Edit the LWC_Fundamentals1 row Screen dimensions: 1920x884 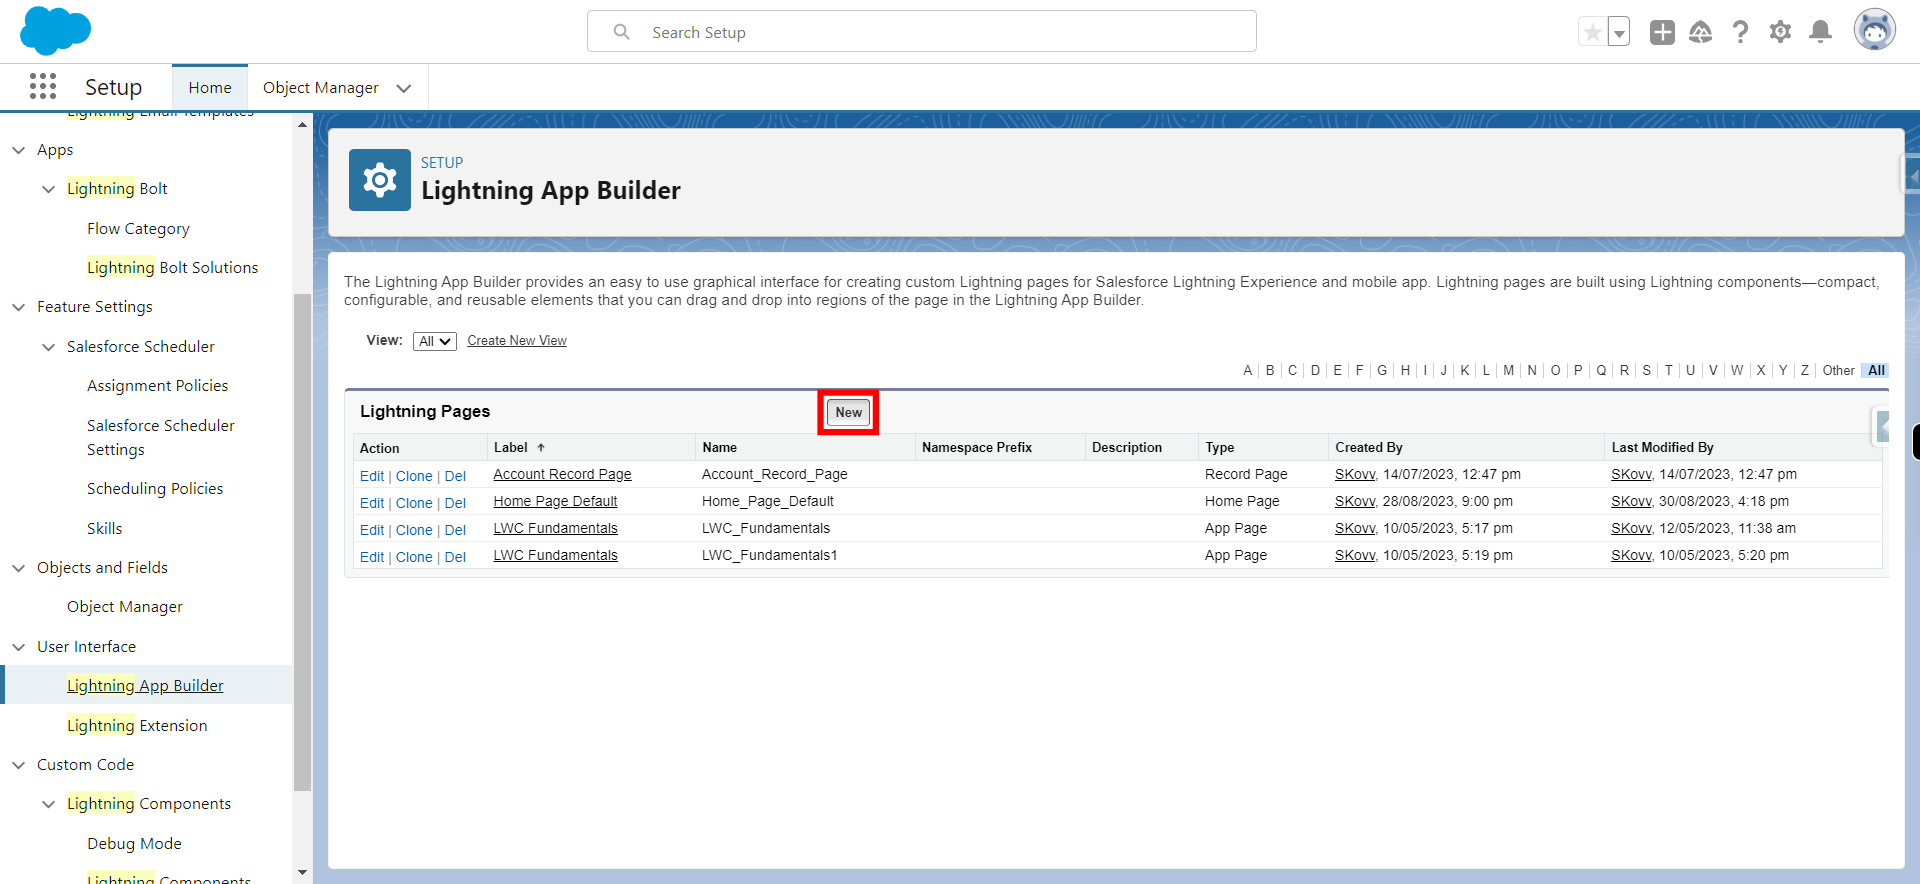(371, 557)
